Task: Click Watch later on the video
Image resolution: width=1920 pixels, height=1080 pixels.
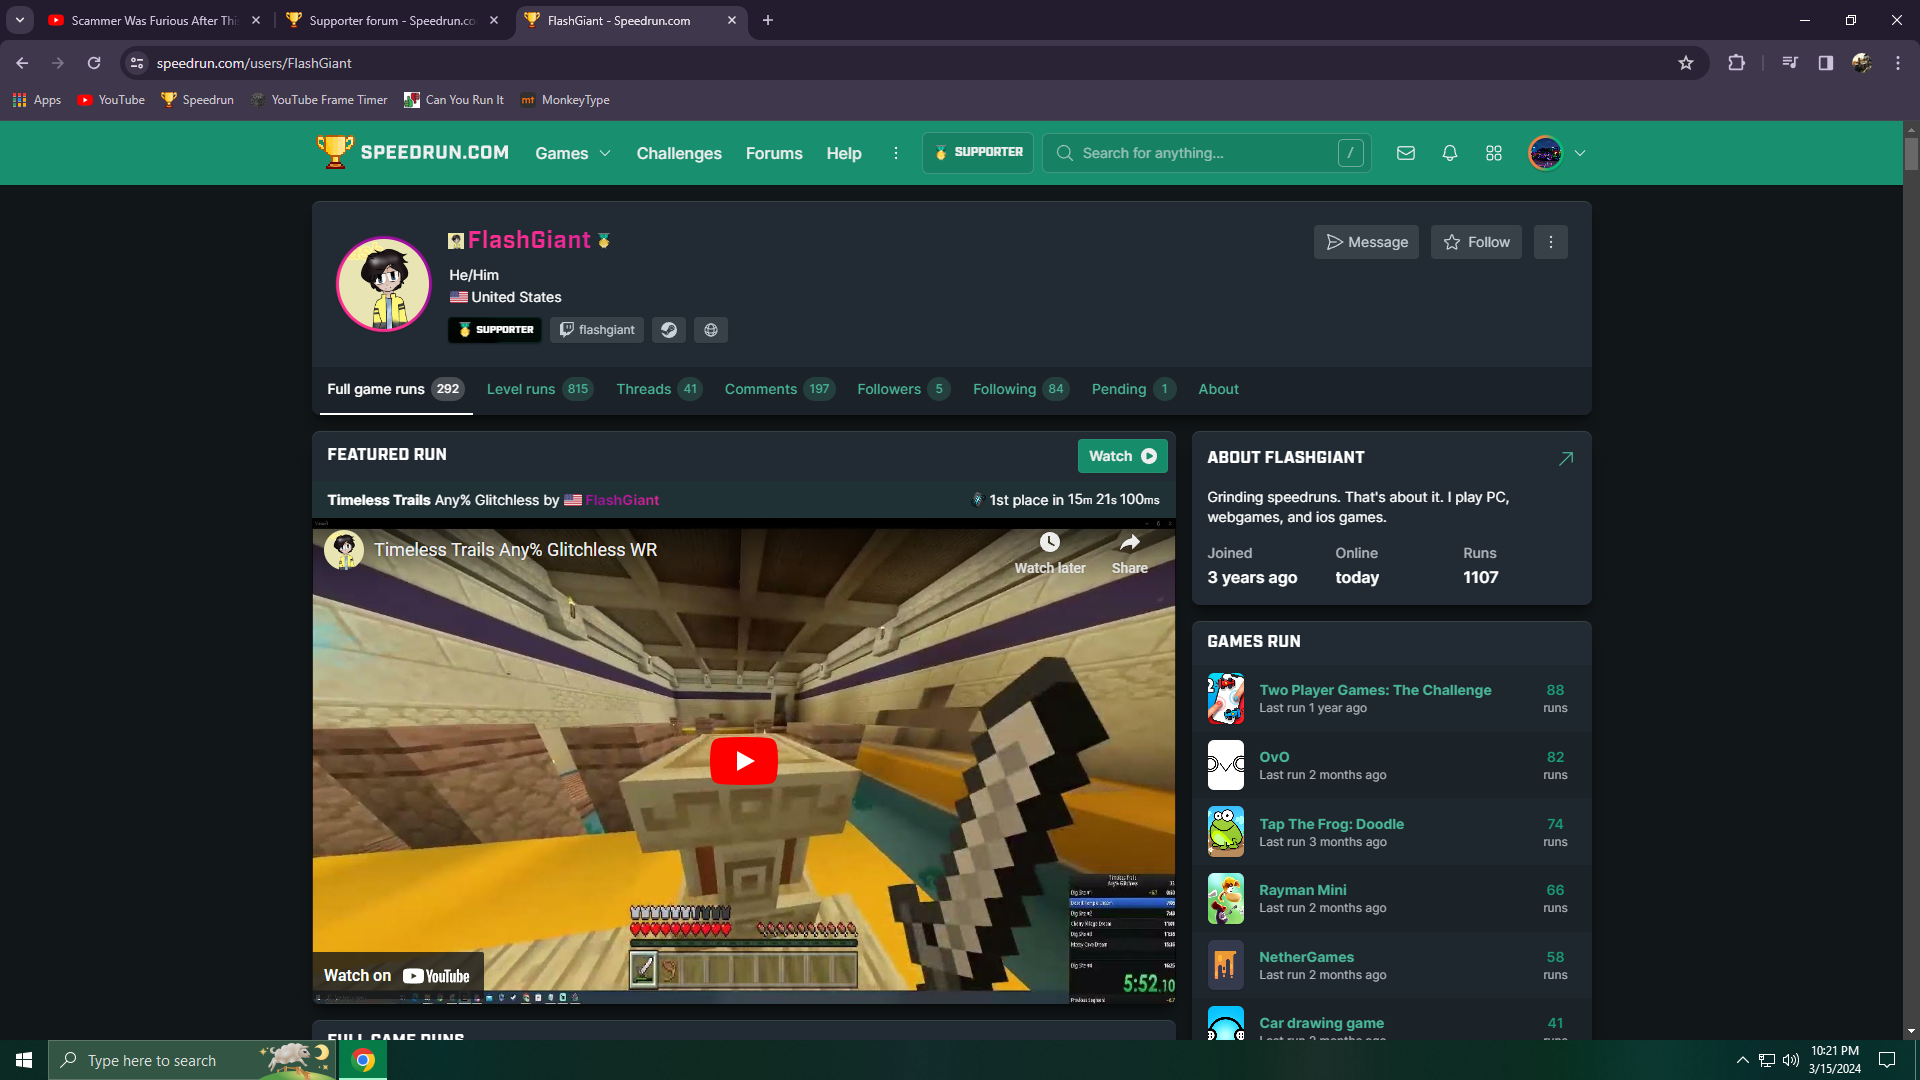Action: (1050, 553)
